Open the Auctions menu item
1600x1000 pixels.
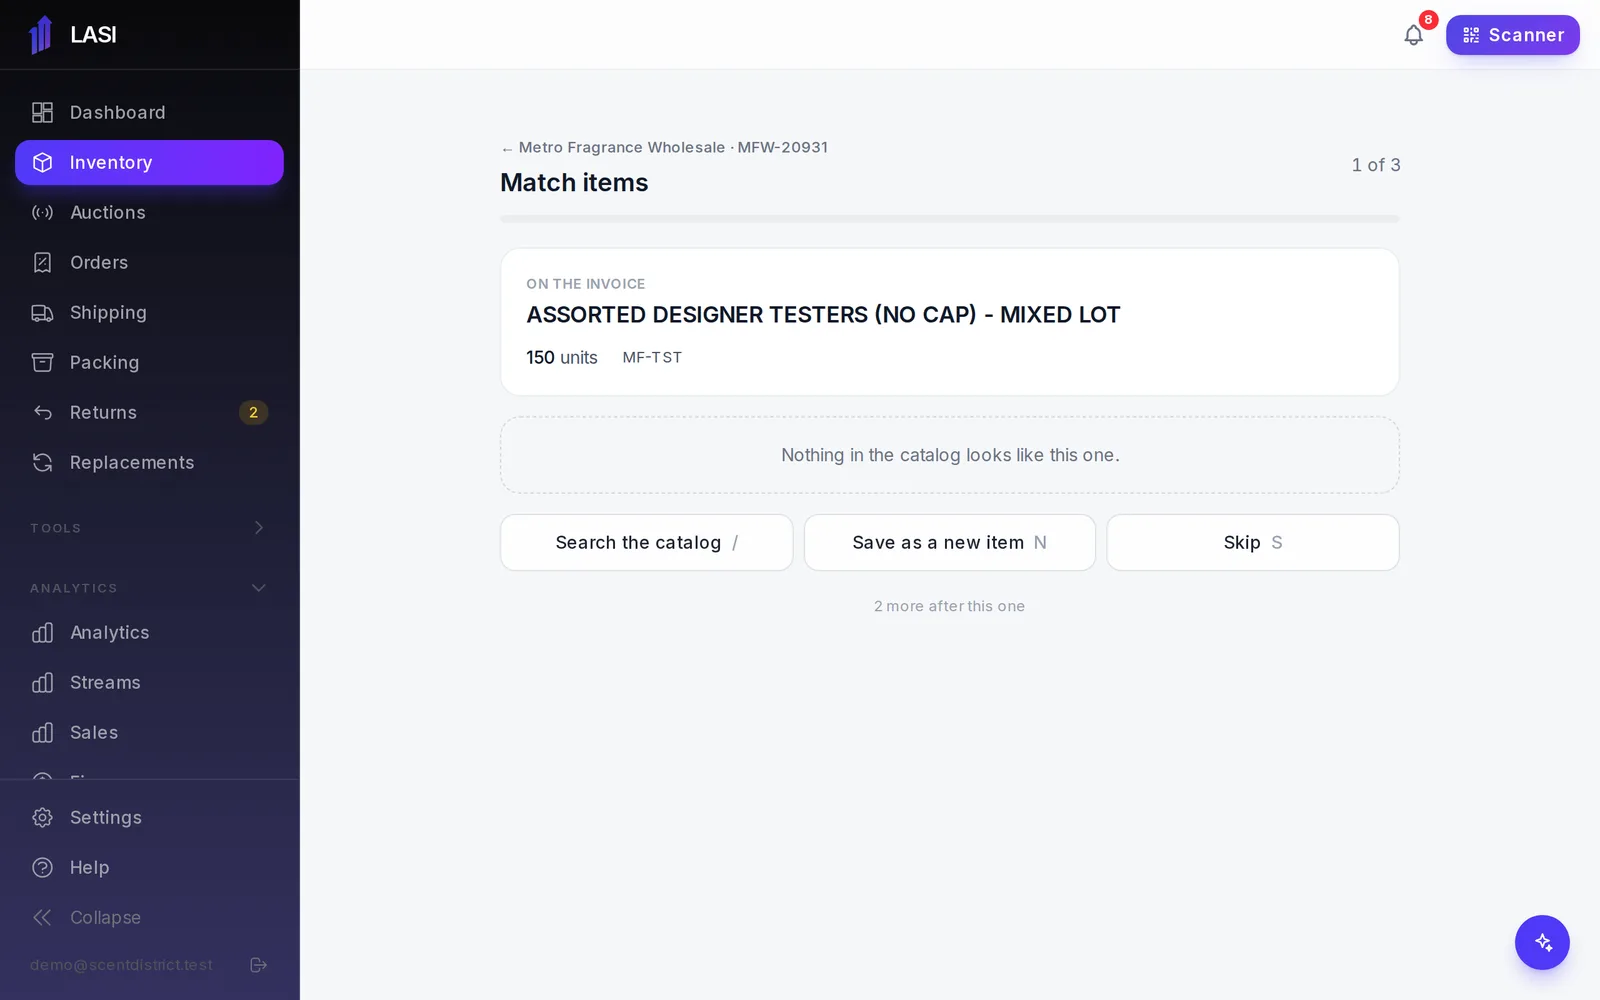pos(149,212)
